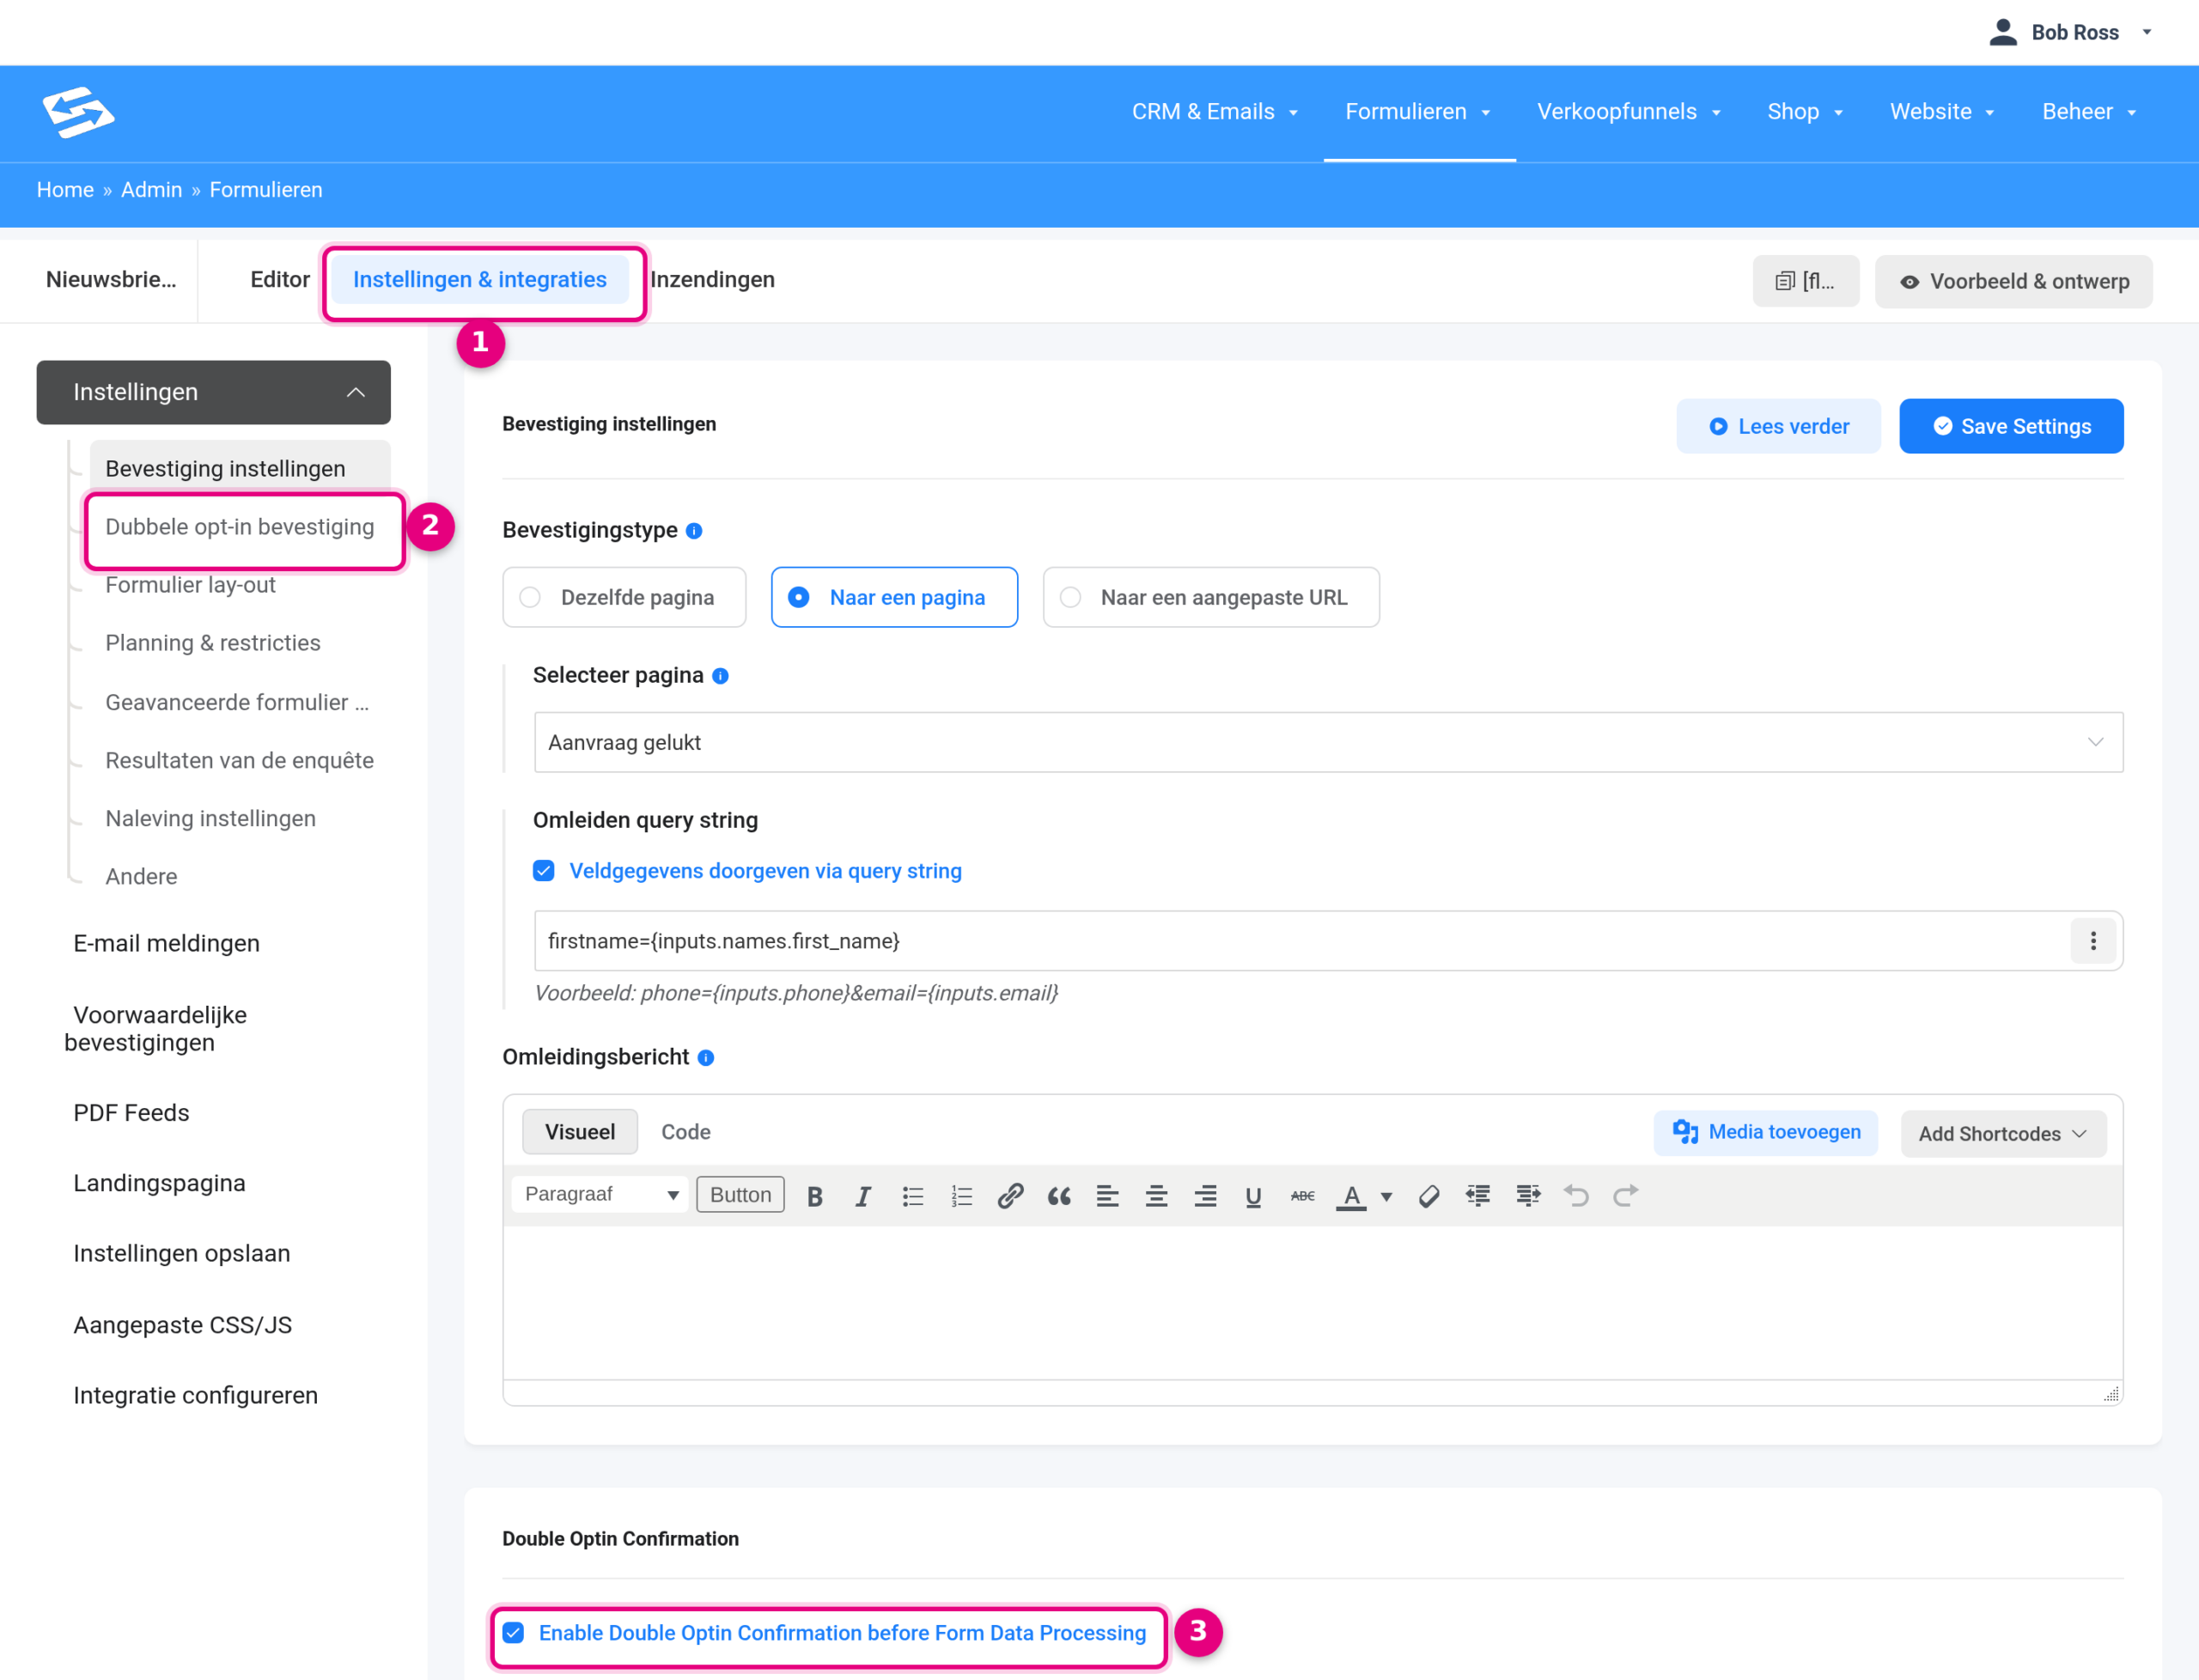This screenshot has width=2199, height=1680.
Task: Toggle Enable Double Optin Confirmation checkbox
Action: point(514,1633)
